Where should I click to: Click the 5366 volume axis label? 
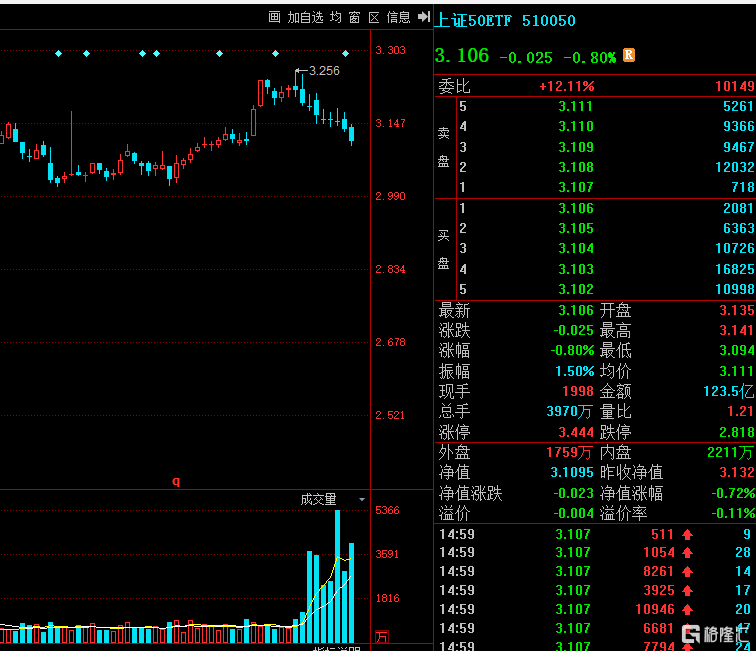pos(387,510)
